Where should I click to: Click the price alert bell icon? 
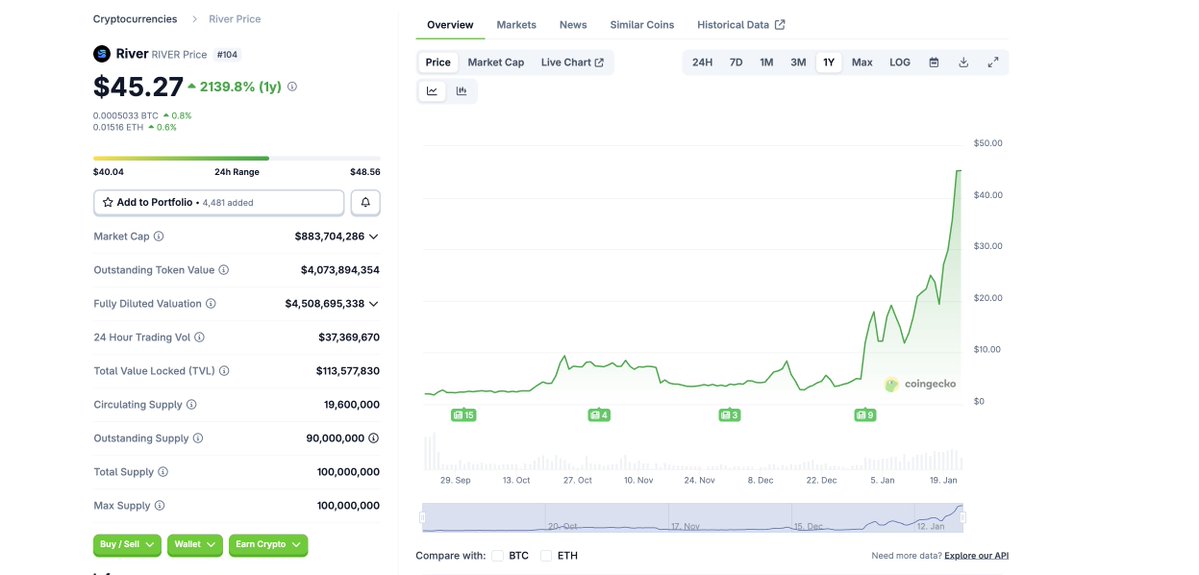click(365, 202)
